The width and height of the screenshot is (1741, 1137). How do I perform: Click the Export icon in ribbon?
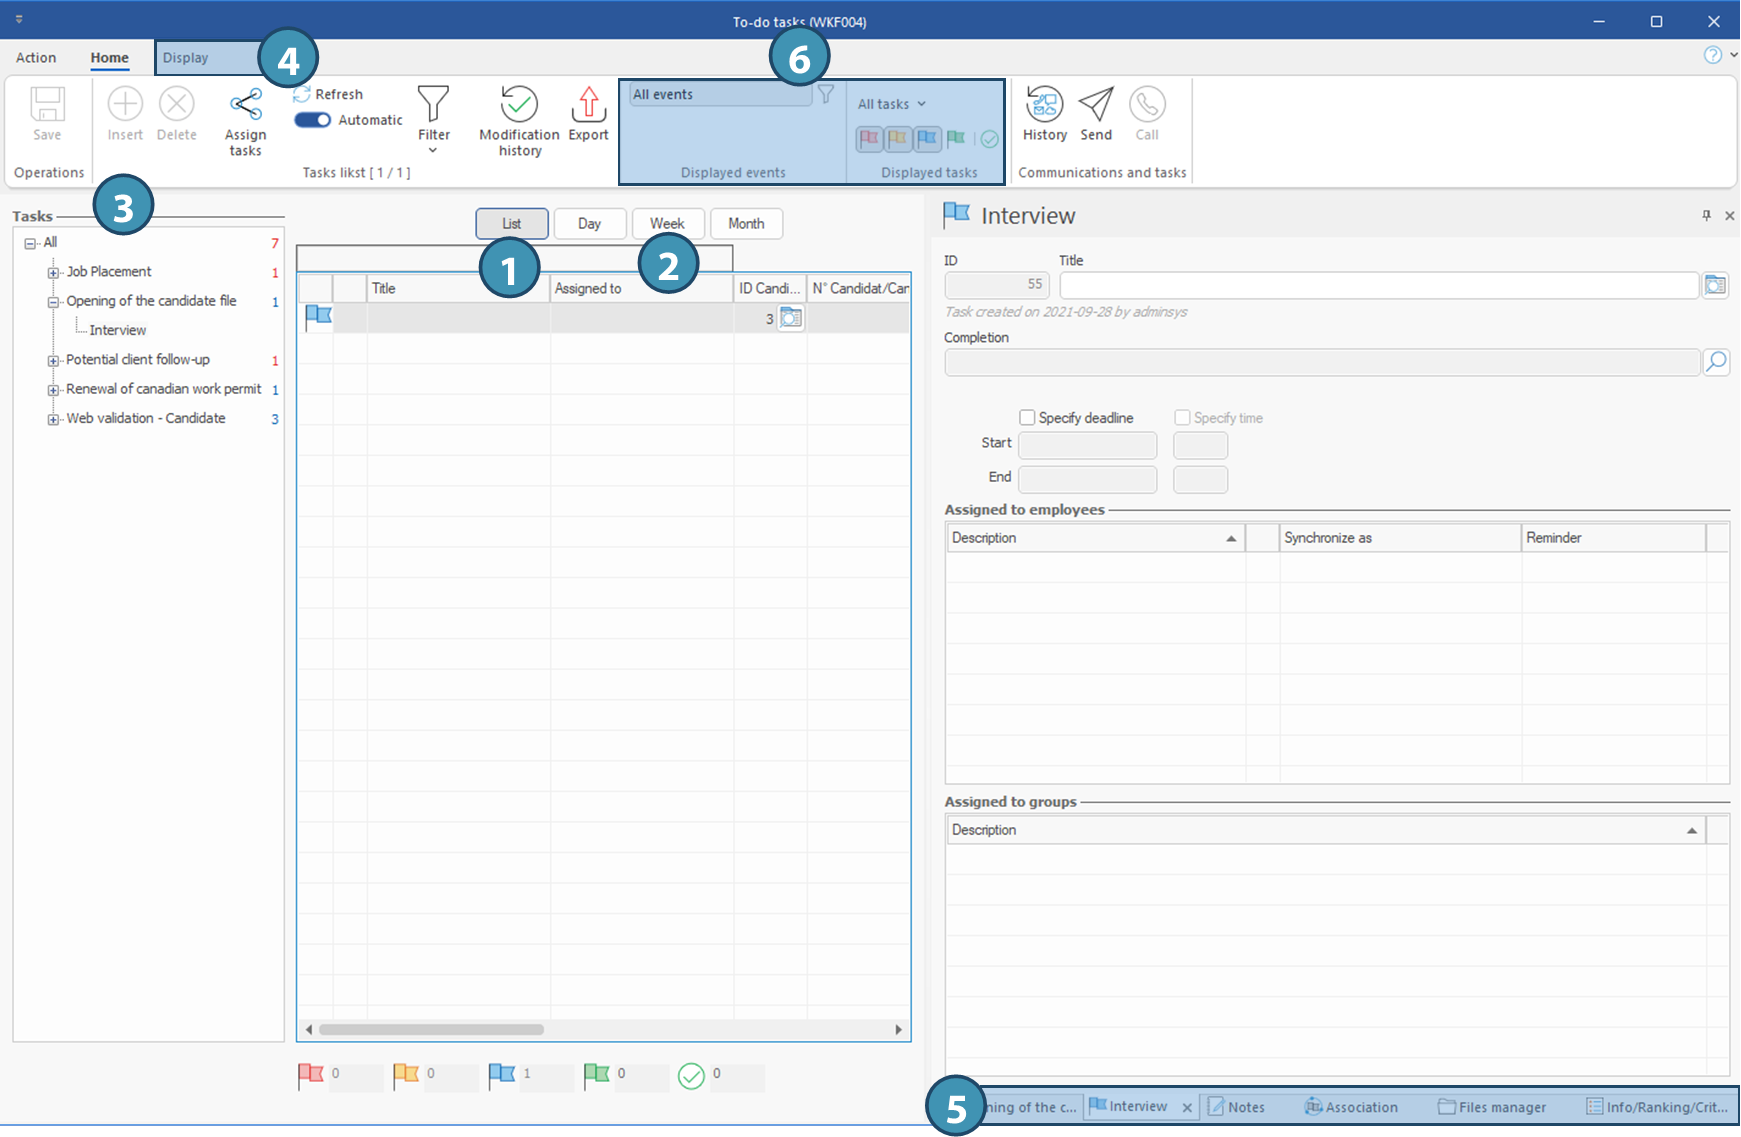coord(588,105)
